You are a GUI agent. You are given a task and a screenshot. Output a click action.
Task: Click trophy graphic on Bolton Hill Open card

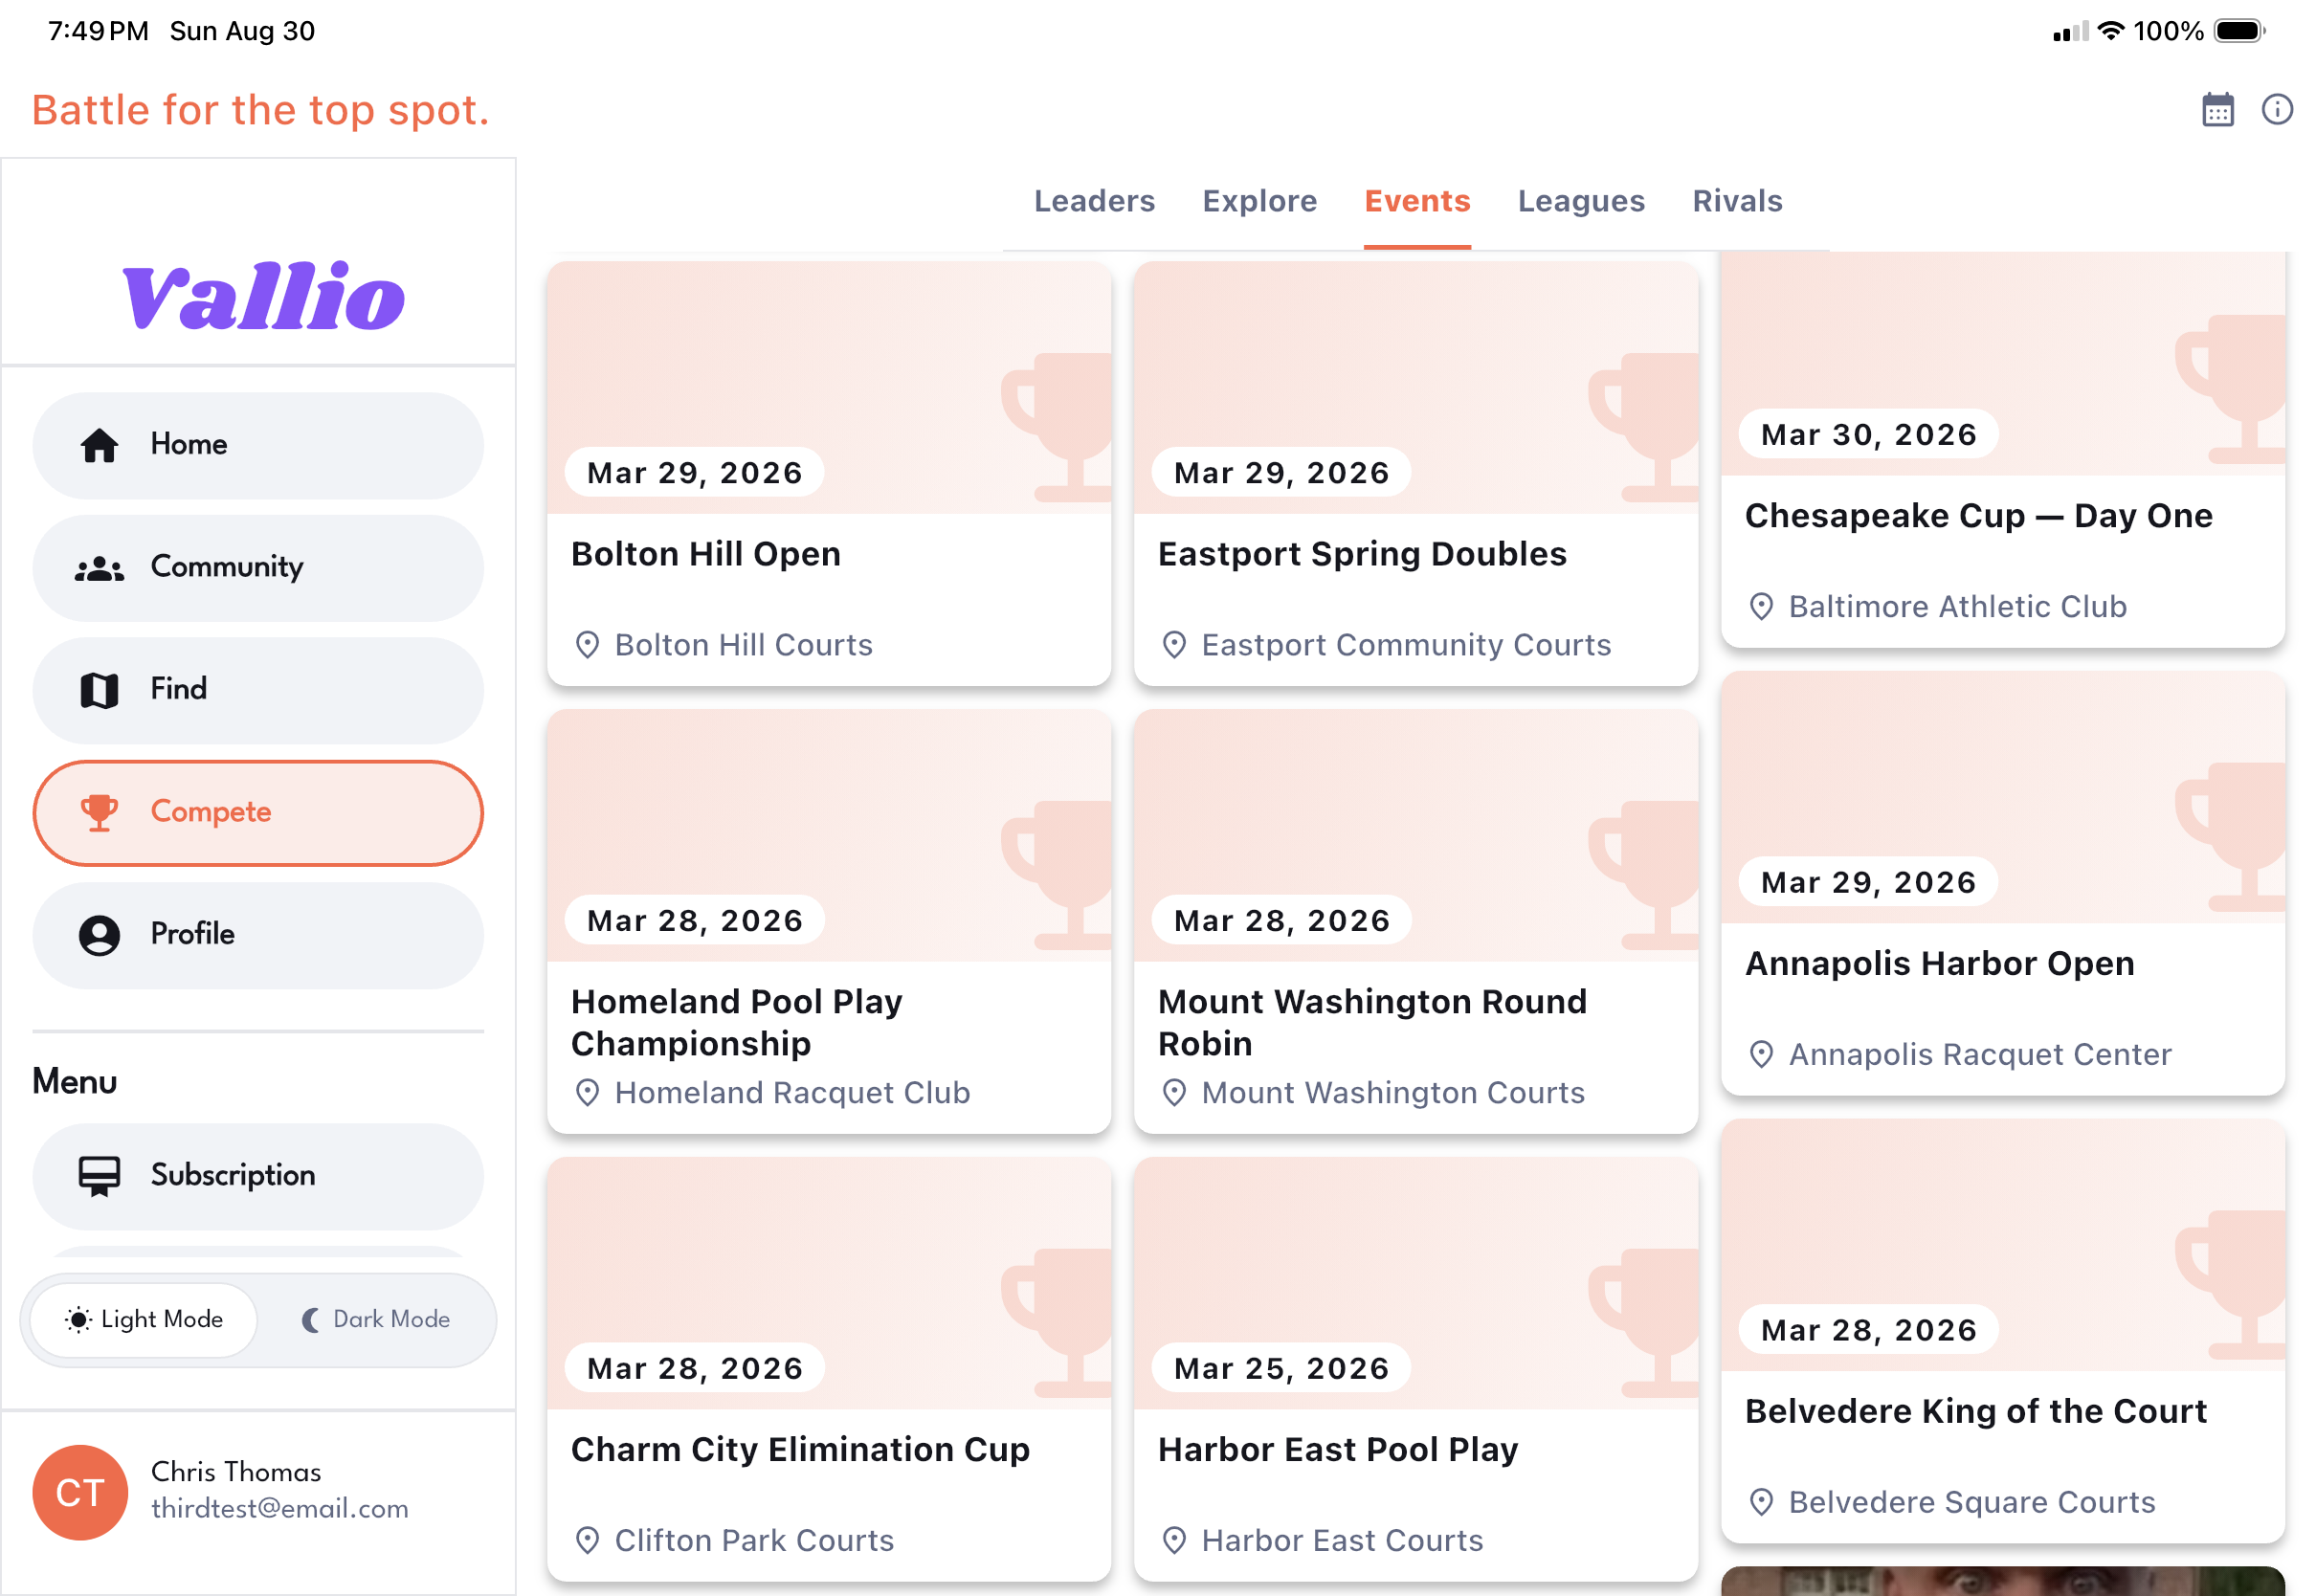pos(1057,427)
